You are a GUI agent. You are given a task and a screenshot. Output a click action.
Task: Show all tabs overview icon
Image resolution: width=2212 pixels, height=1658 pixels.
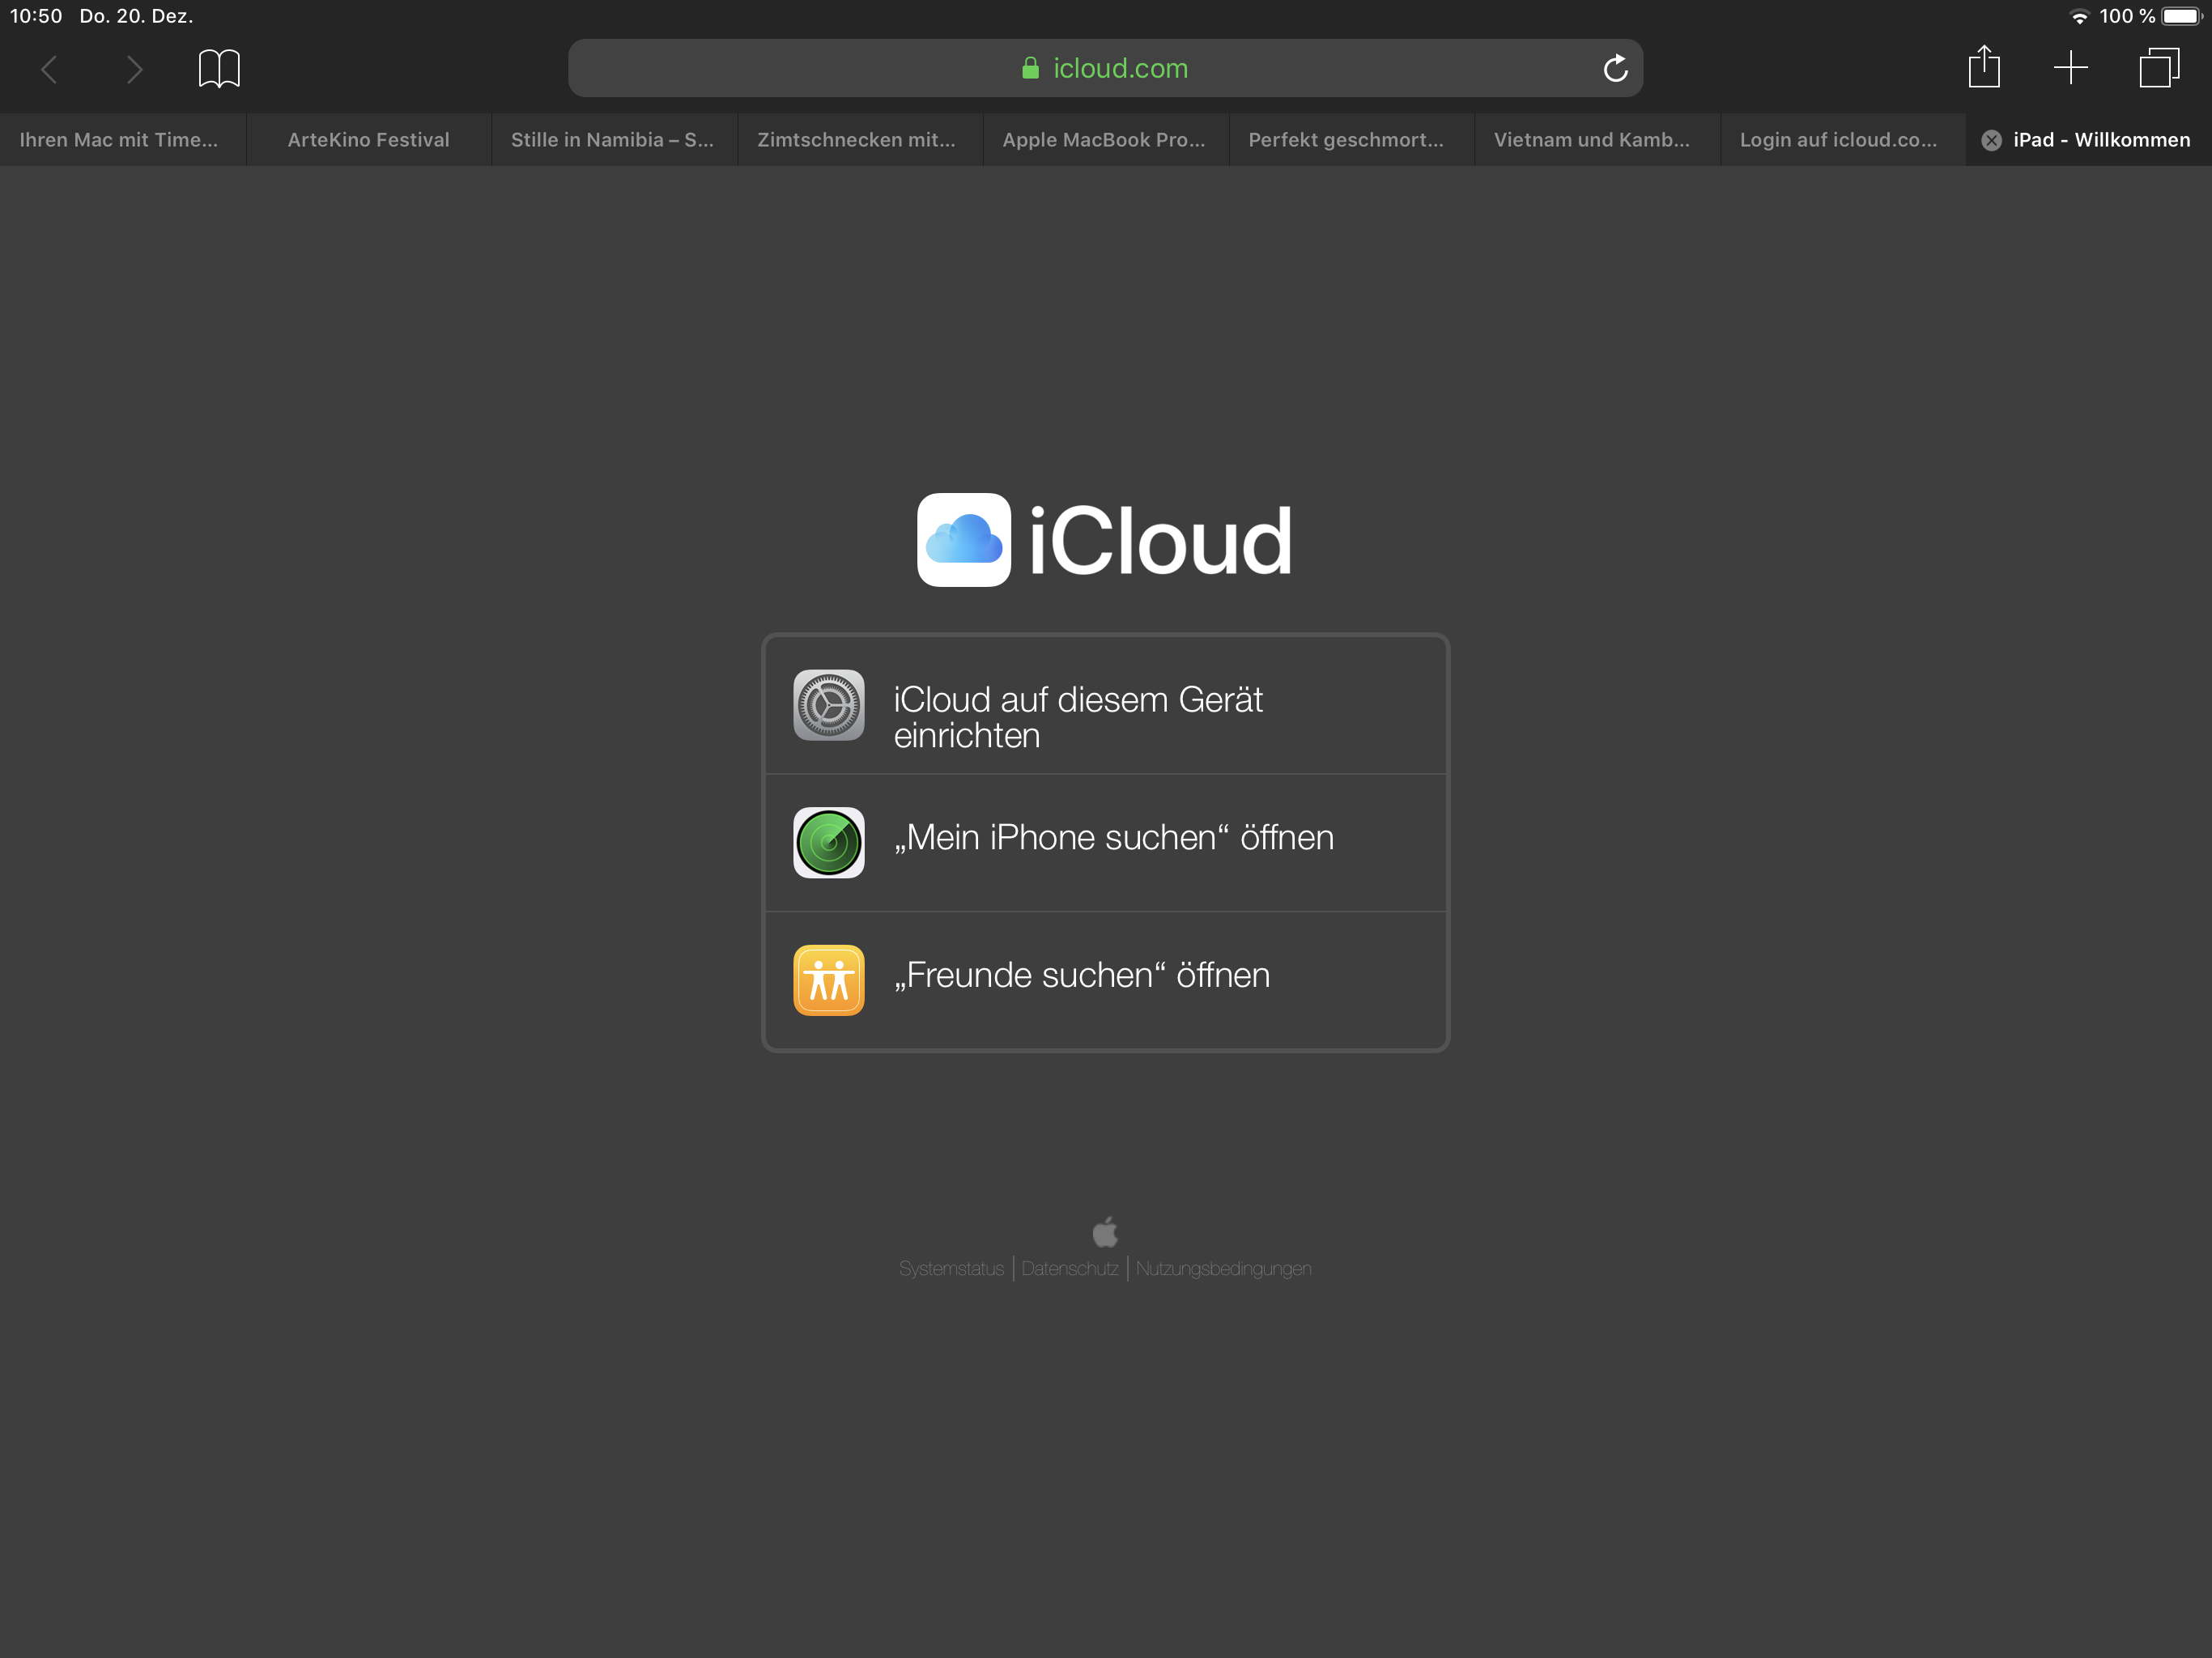click(2158, 68)
